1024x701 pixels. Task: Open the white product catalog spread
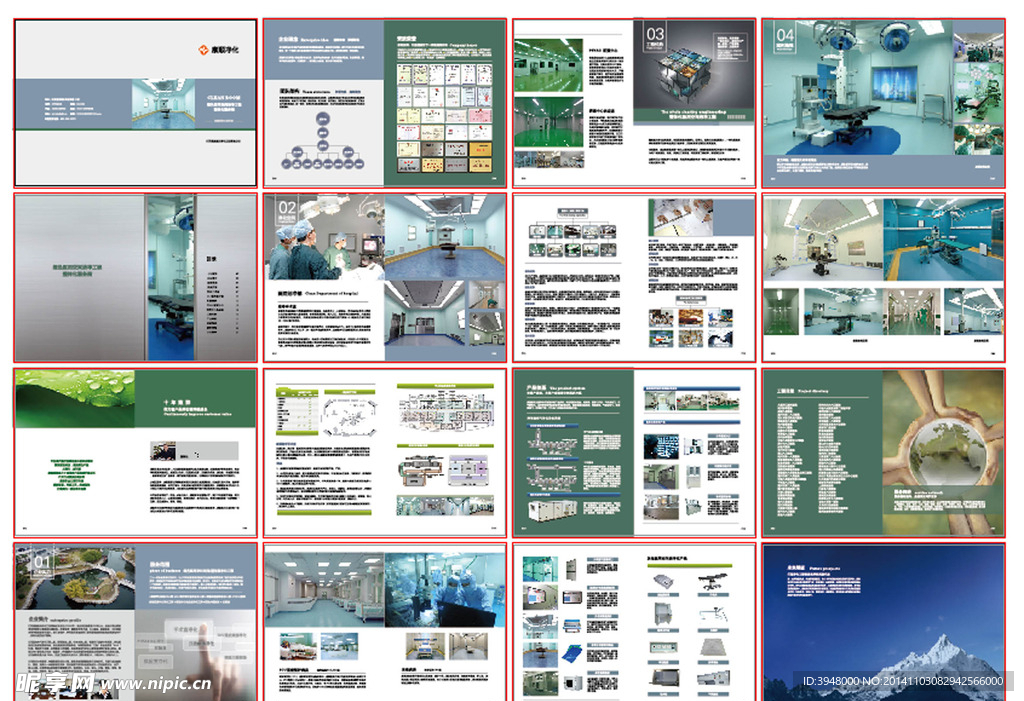[634, 622]
